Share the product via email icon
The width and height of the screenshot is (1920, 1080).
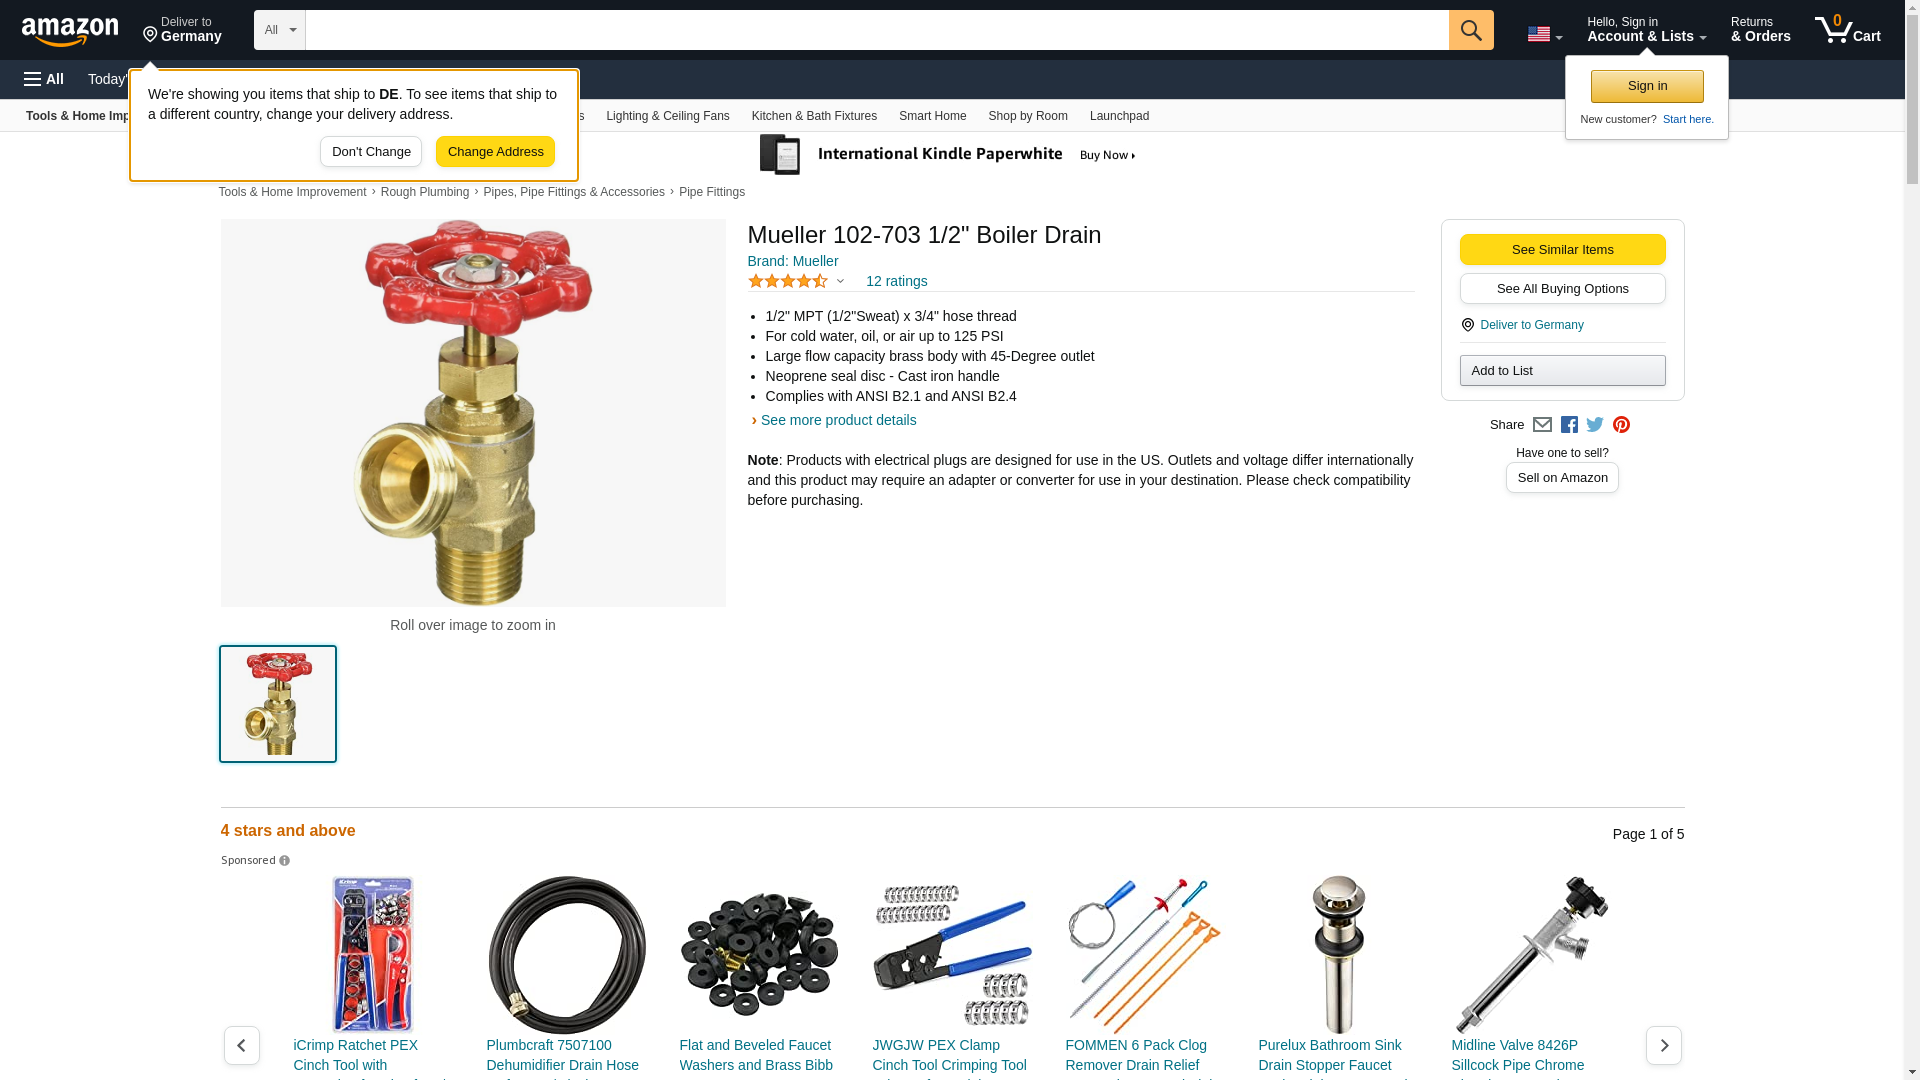1542,425
